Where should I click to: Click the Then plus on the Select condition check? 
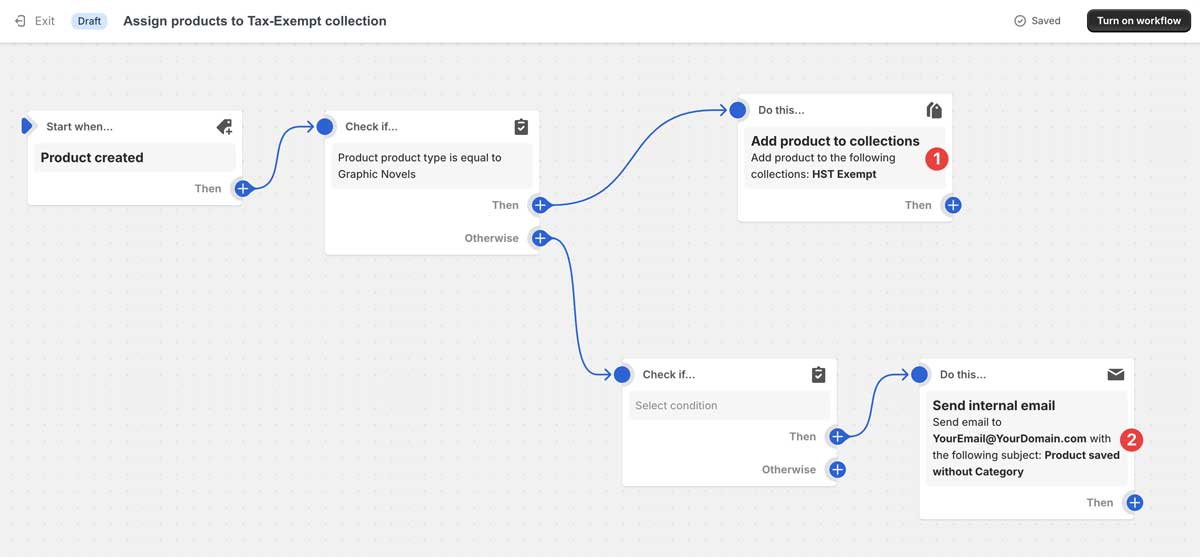[x=837, y=436]
